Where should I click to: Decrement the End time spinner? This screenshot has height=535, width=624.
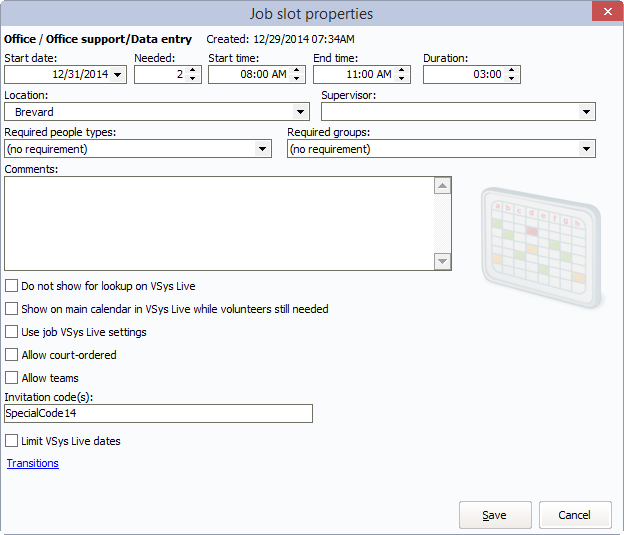point(402,79)
